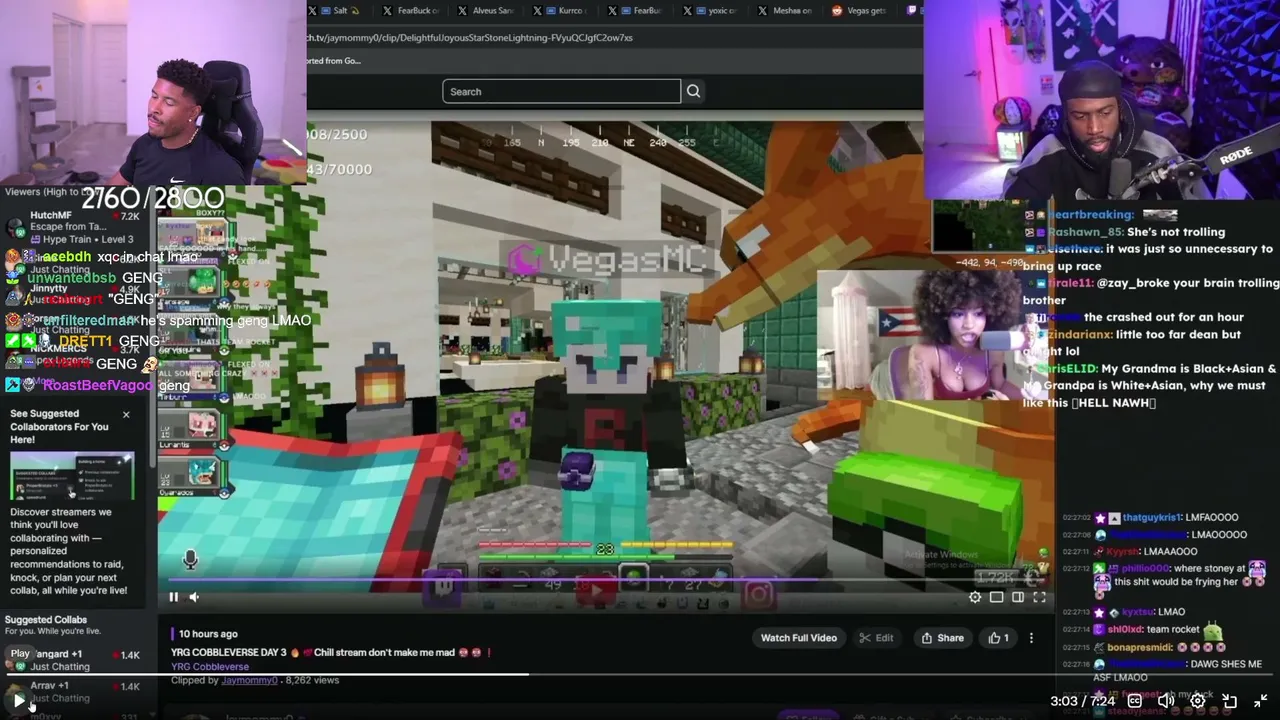1280x720 pixels.
Task: Click the Hype Train Level 3 label
Action: point(89,240)
